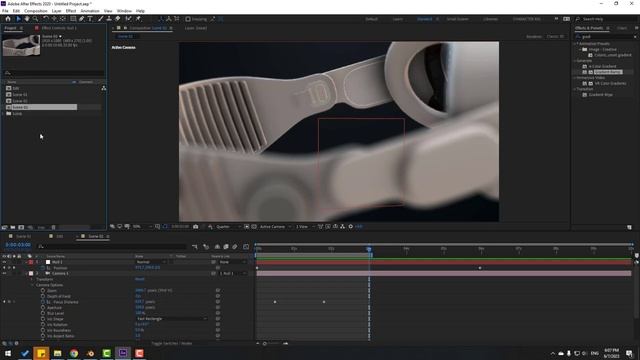Toggle visibility eye of Null 1 layer

[x=4, y=262]
